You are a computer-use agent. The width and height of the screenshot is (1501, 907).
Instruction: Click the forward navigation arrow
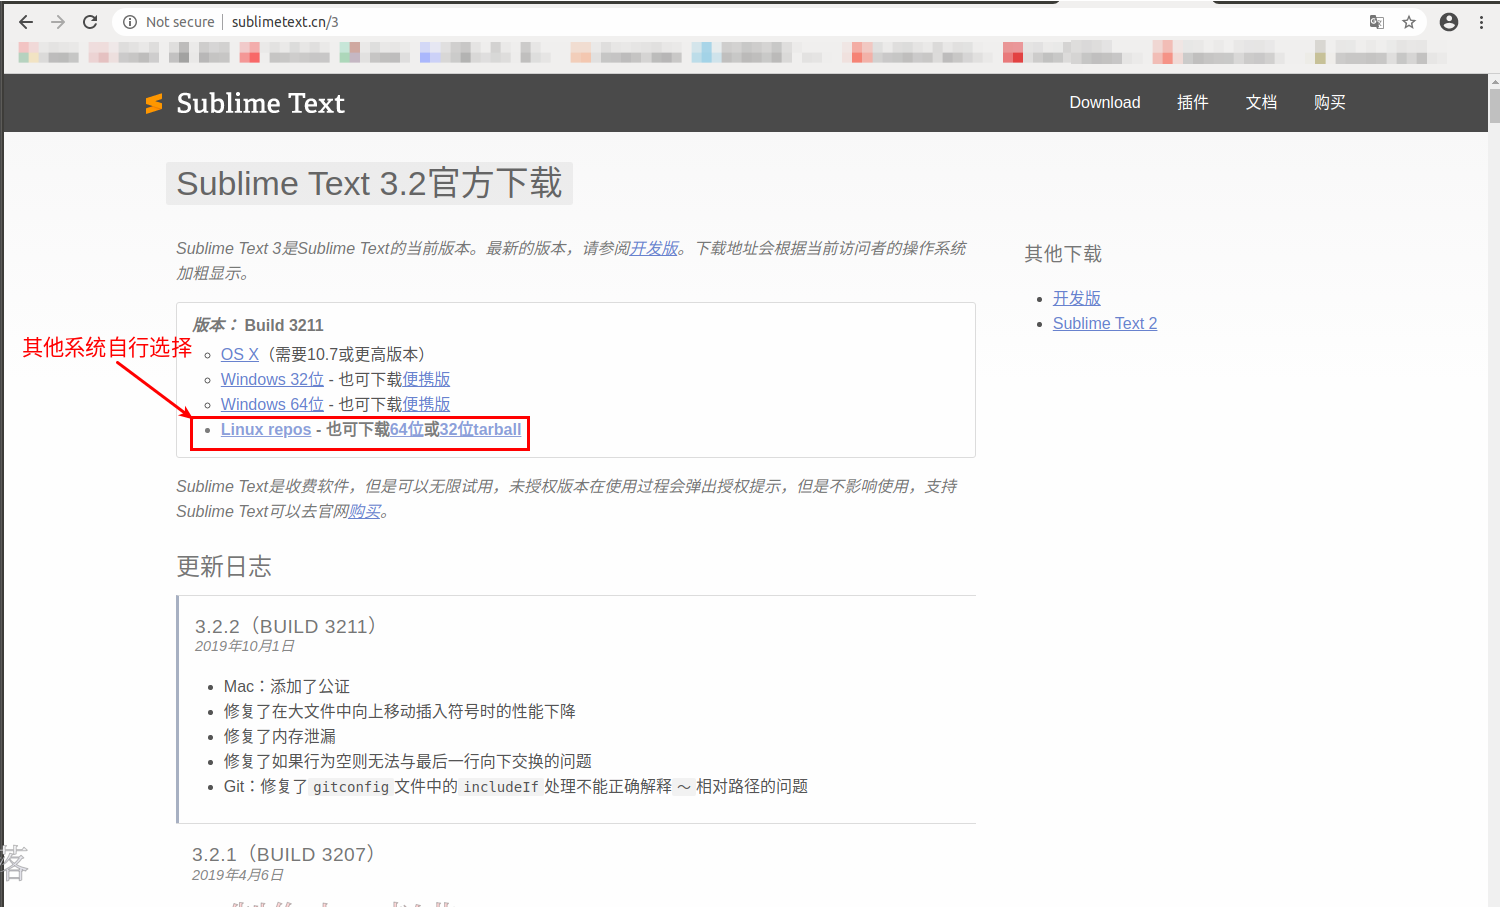[57, 21]
